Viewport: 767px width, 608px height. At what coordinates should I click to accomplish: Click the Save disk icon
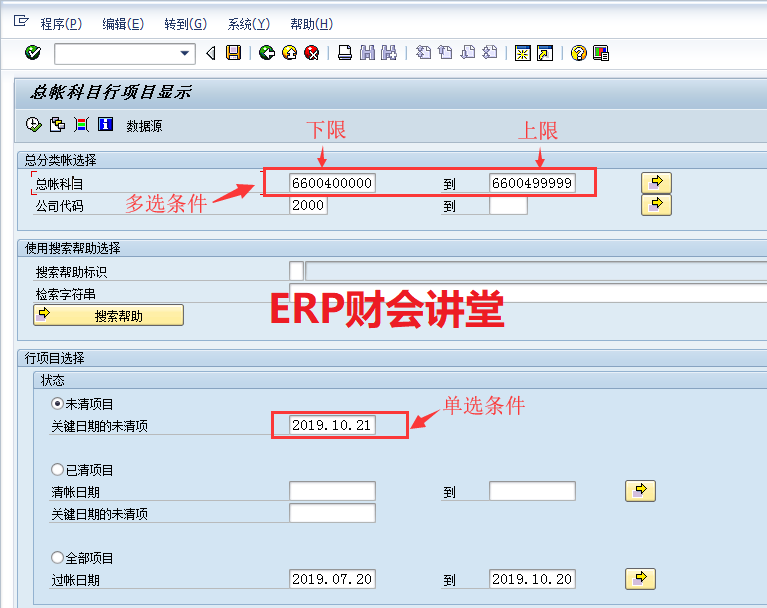coord(233,53)
